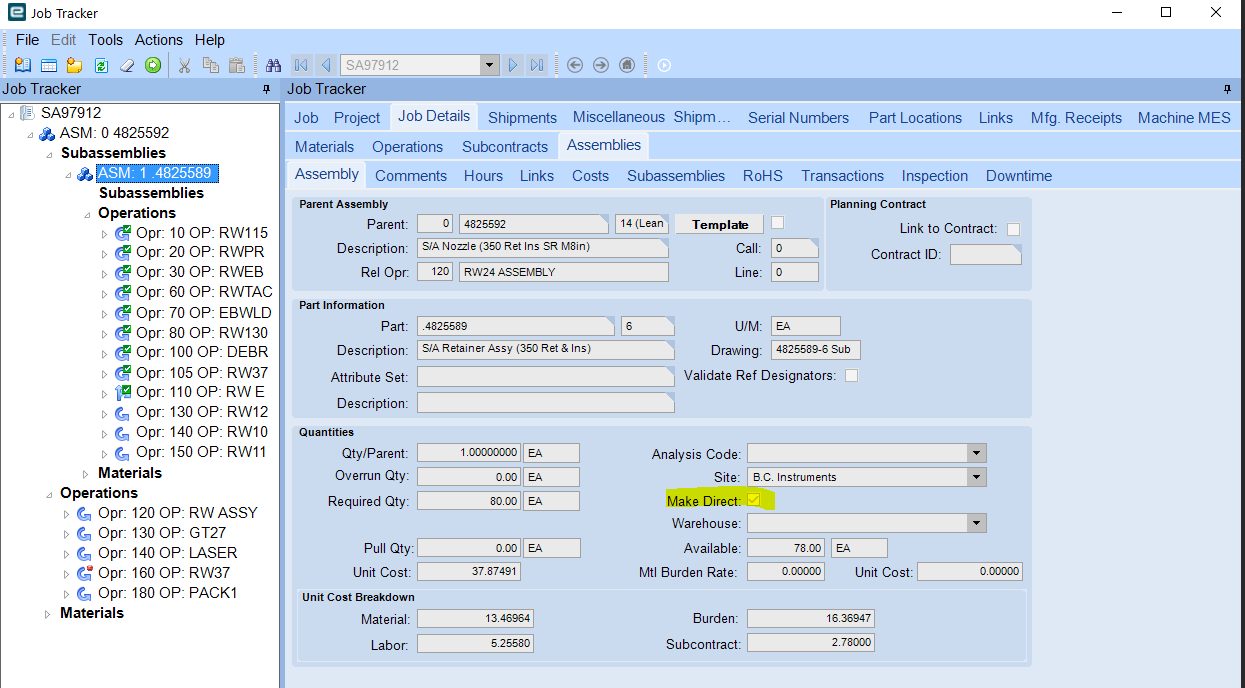Viewport: 1245px width, 688px height.
Task: Click the eraser Clear icon
Action: (127, 65)
